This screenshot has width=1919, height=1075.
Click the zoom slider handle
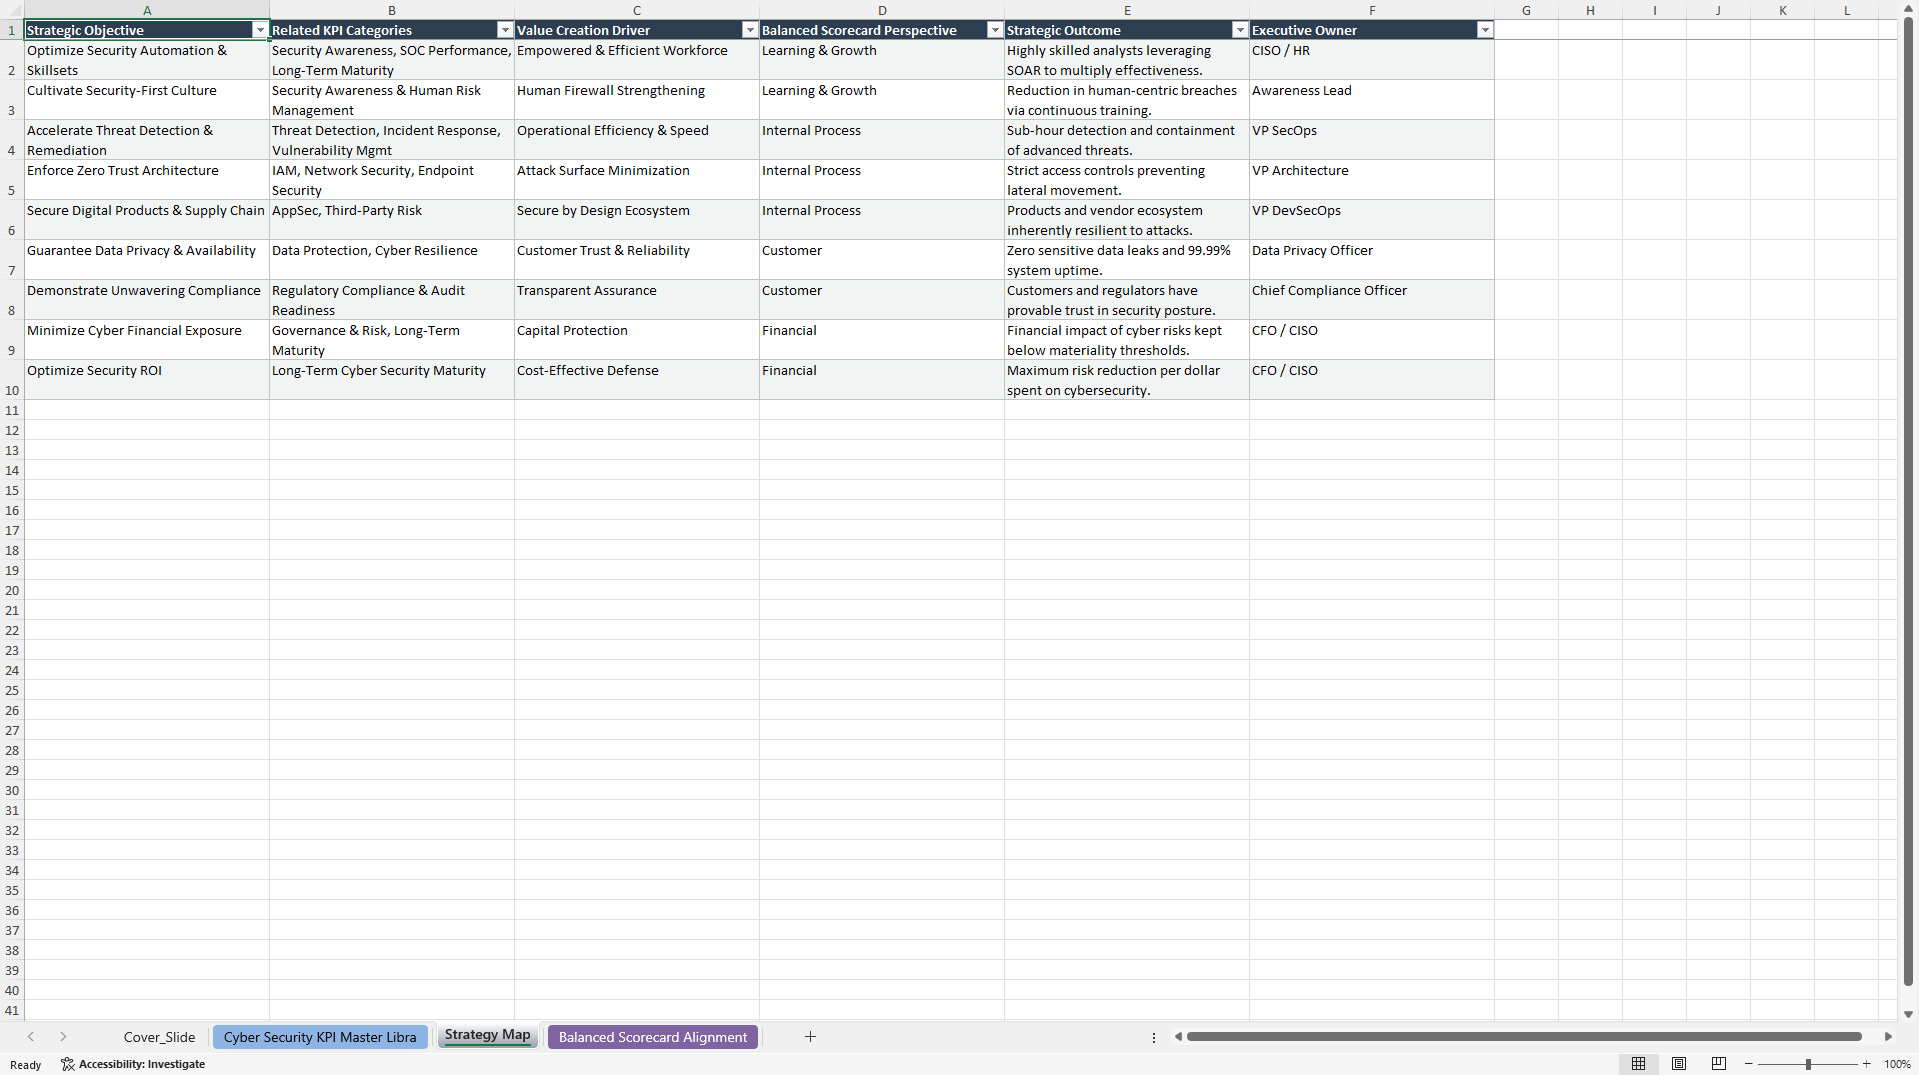[x=1808, y=1064]
